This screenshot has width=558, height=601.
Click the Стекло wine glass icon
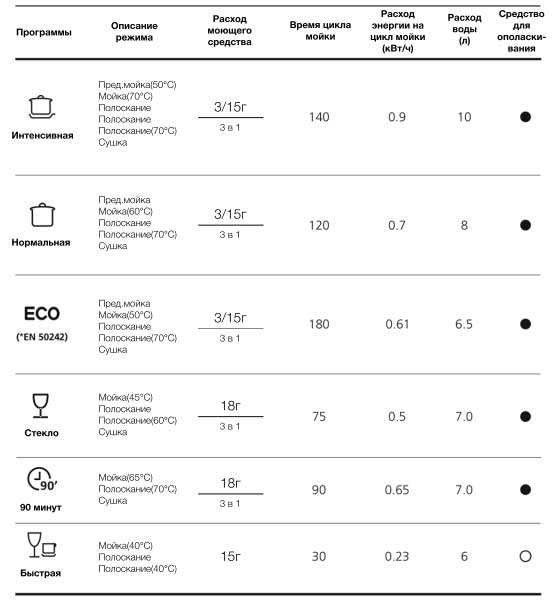41,405
